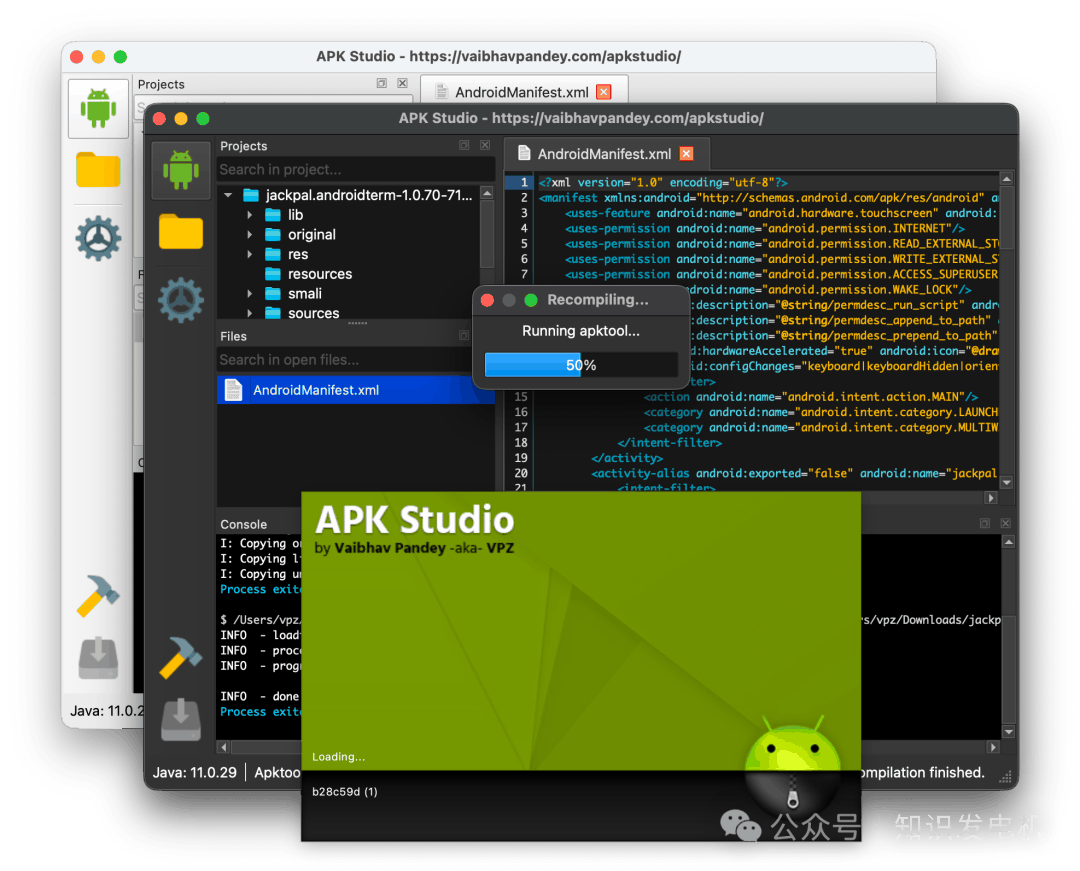Open settings via the gear icon in the dark window
This screenshot has width=1080, height=871.
coord(181,299)
